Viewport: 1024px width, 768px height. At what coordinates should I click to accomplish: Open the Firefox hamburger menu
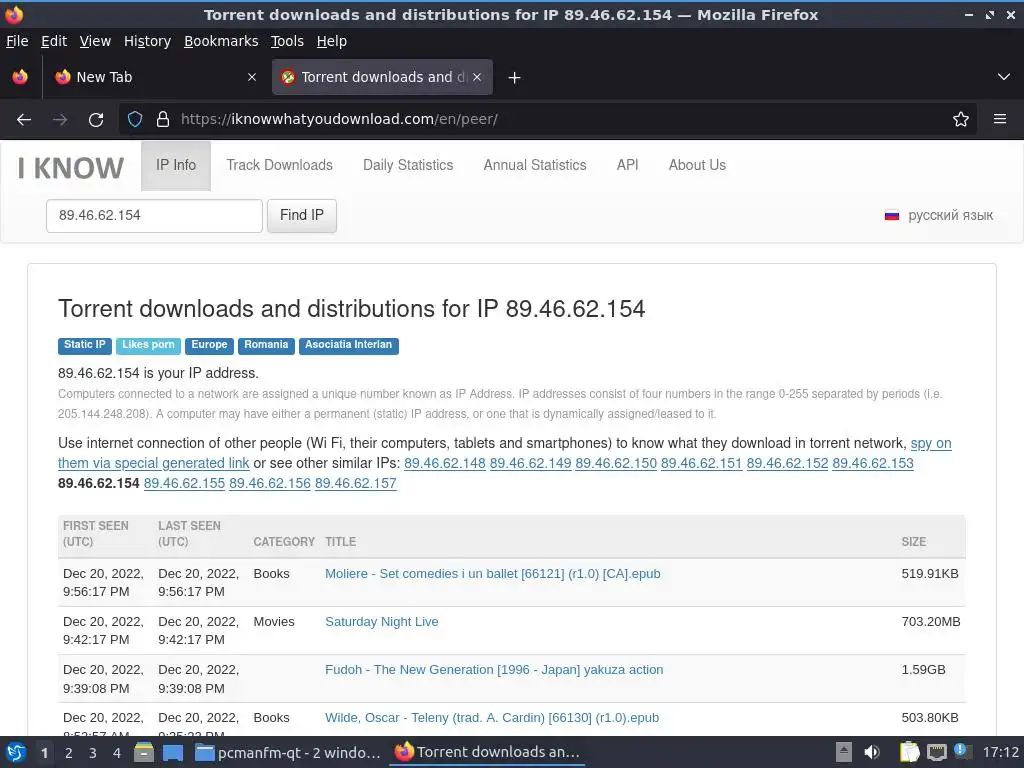pyautogui.click(x=1000, y=119)
